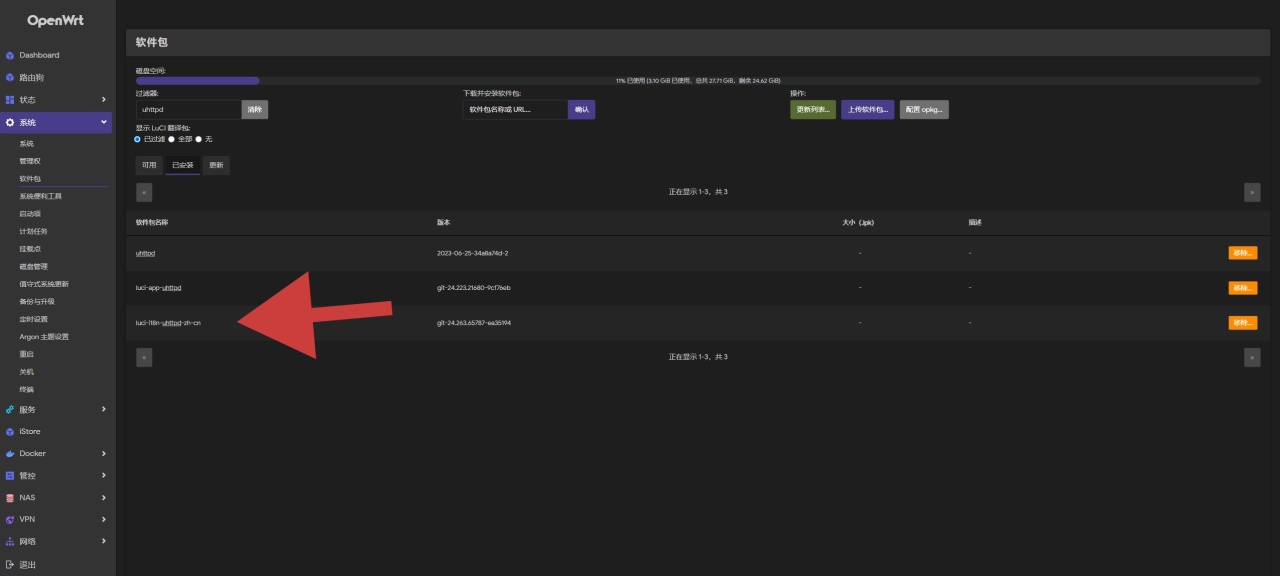Click the disk space usage bar

tap(698, 80)
